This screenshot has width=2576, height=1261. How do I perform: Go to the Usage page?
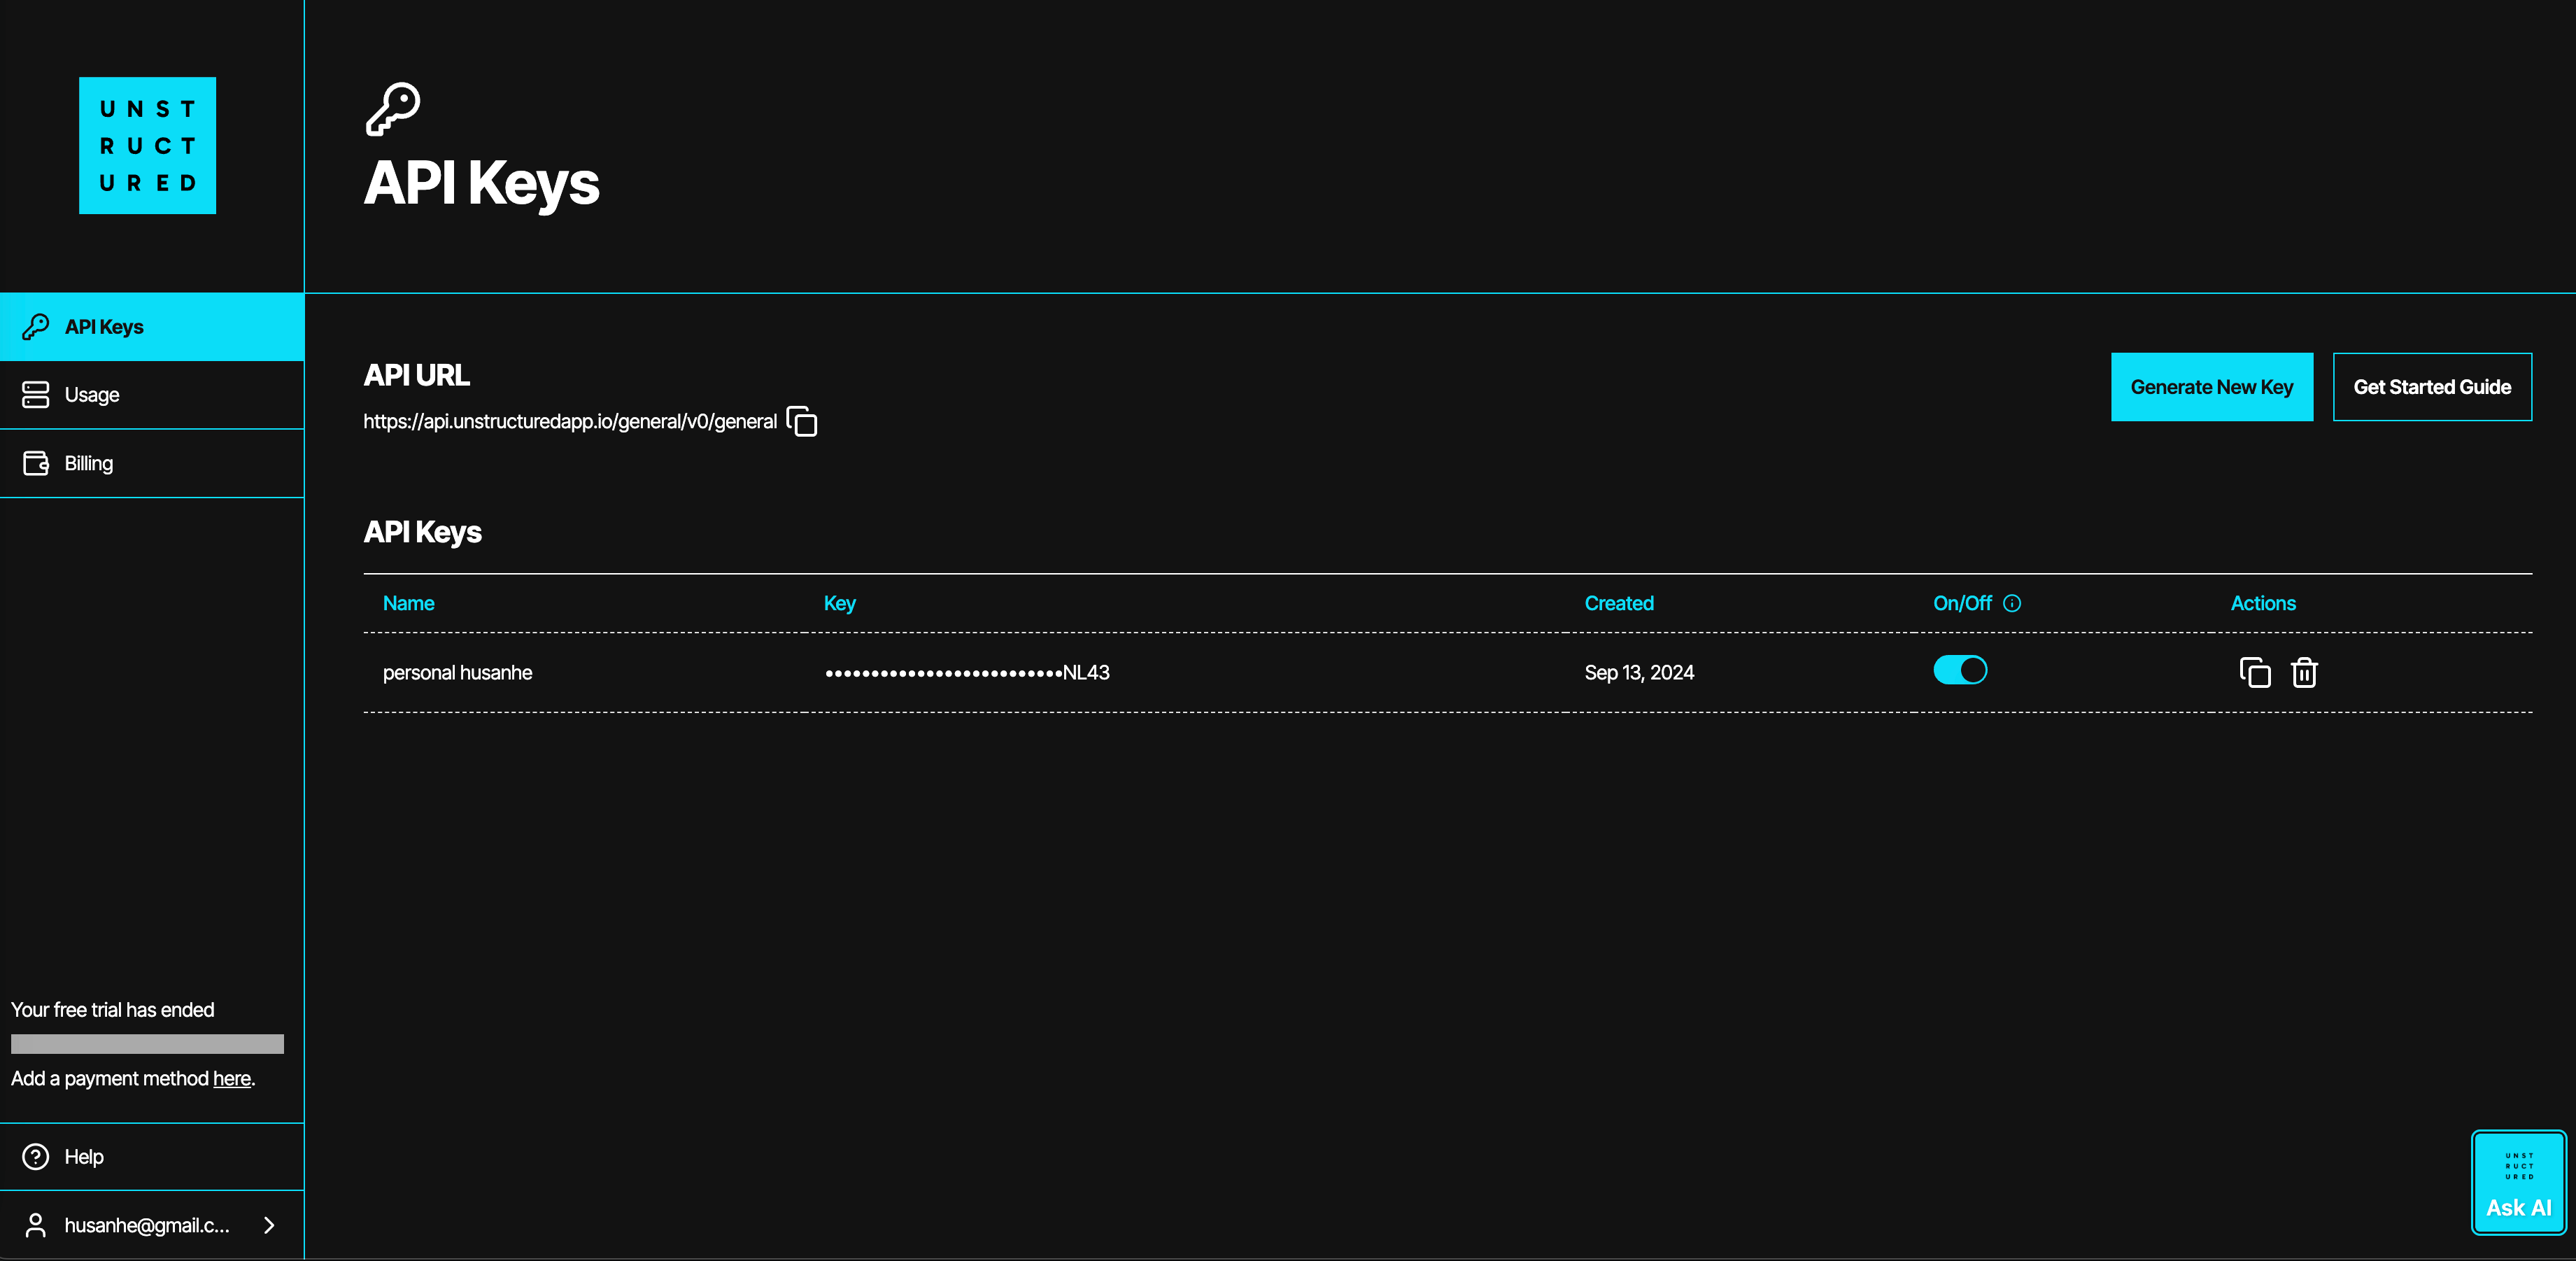coord(152,395)
